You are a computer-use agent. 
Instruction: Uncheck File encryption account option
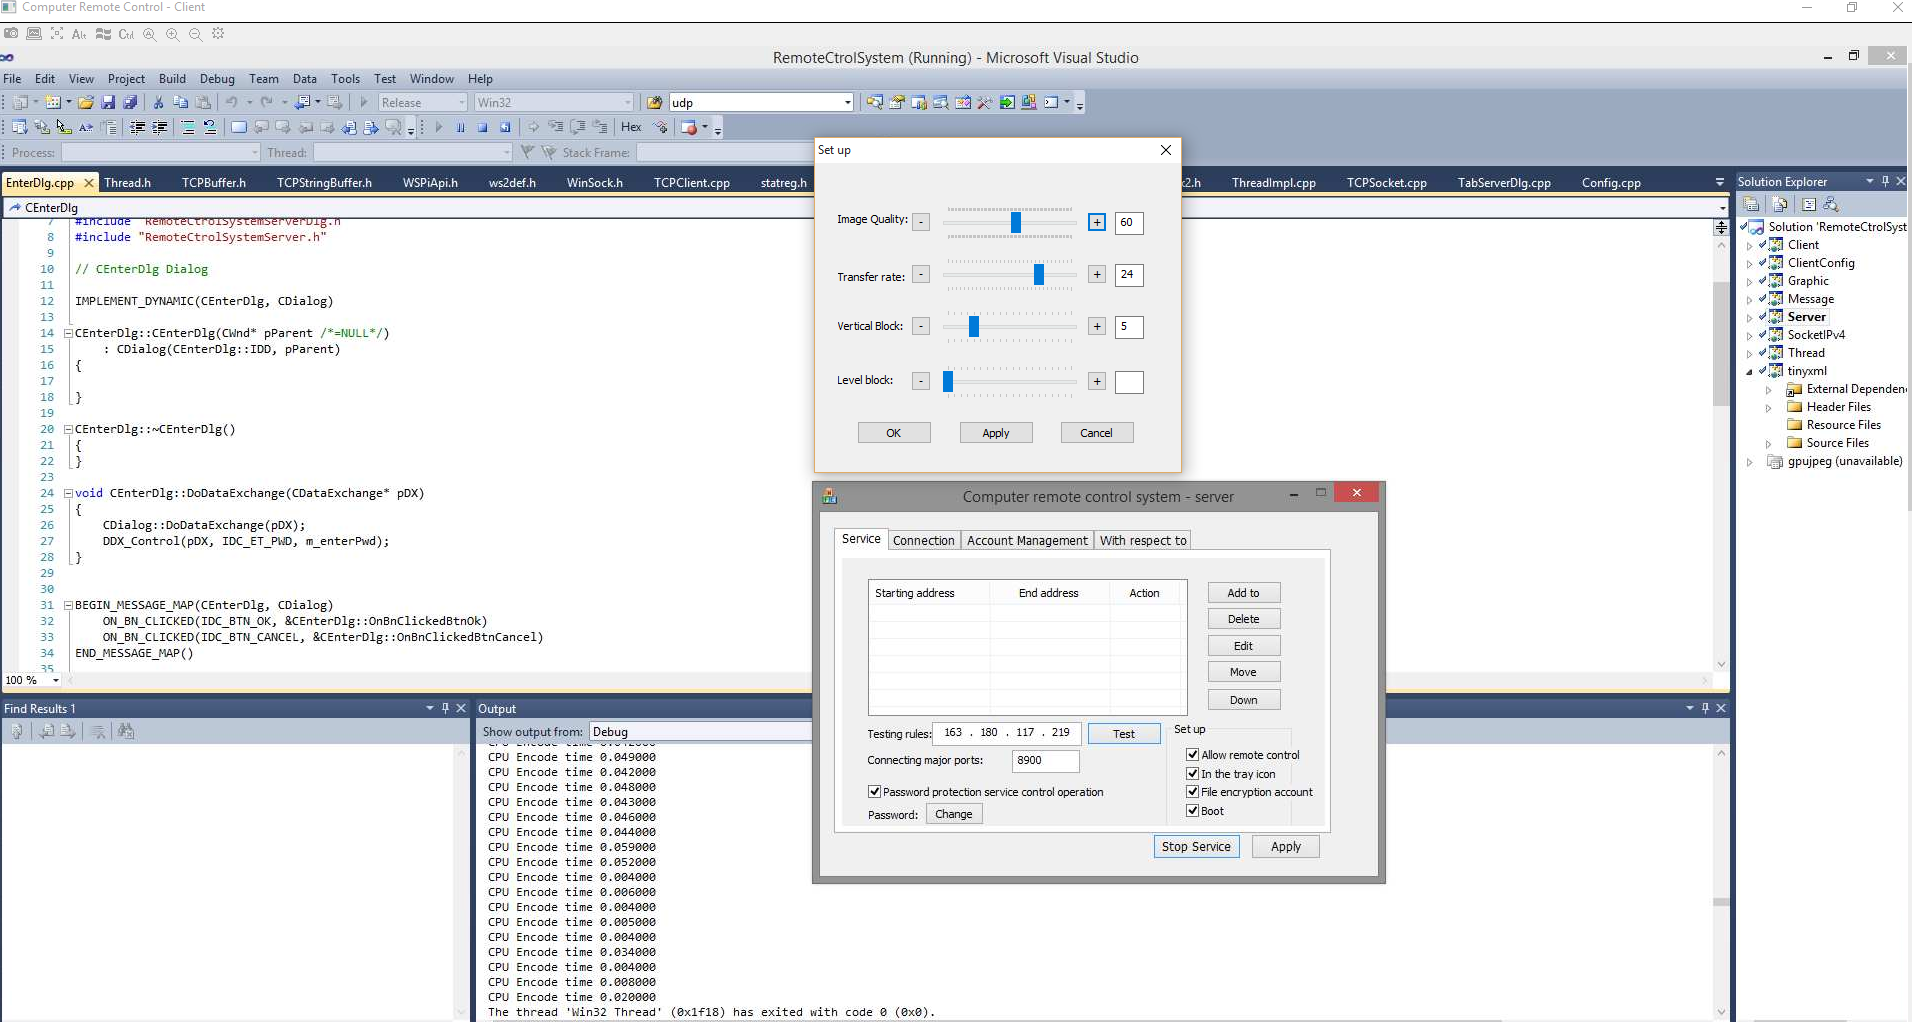pyautogui.click(x=1192, y=792)
